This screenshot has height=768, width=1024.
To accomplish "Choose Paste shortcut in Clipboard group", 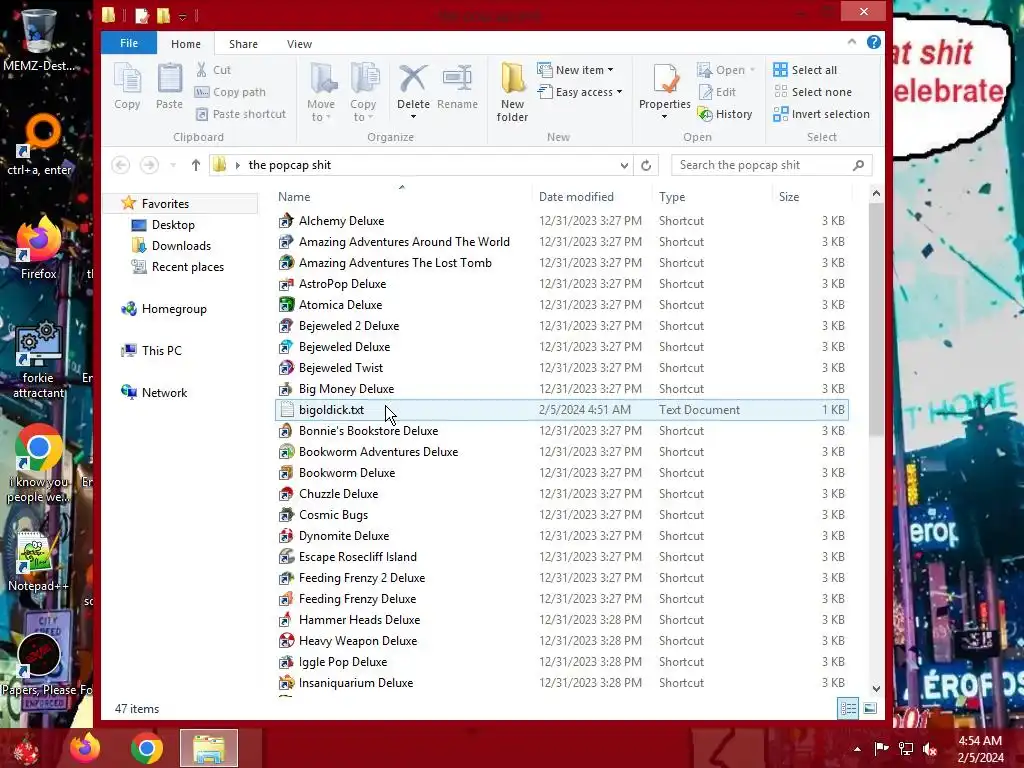I will click(x=240, y=114).
